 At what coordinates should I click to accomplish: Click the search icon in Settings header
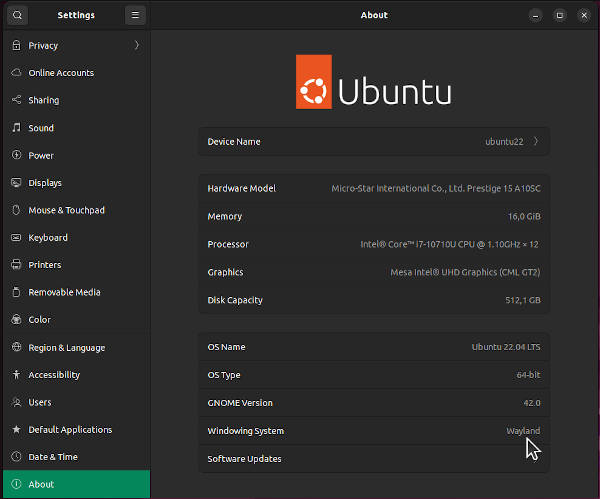[17, 15]
